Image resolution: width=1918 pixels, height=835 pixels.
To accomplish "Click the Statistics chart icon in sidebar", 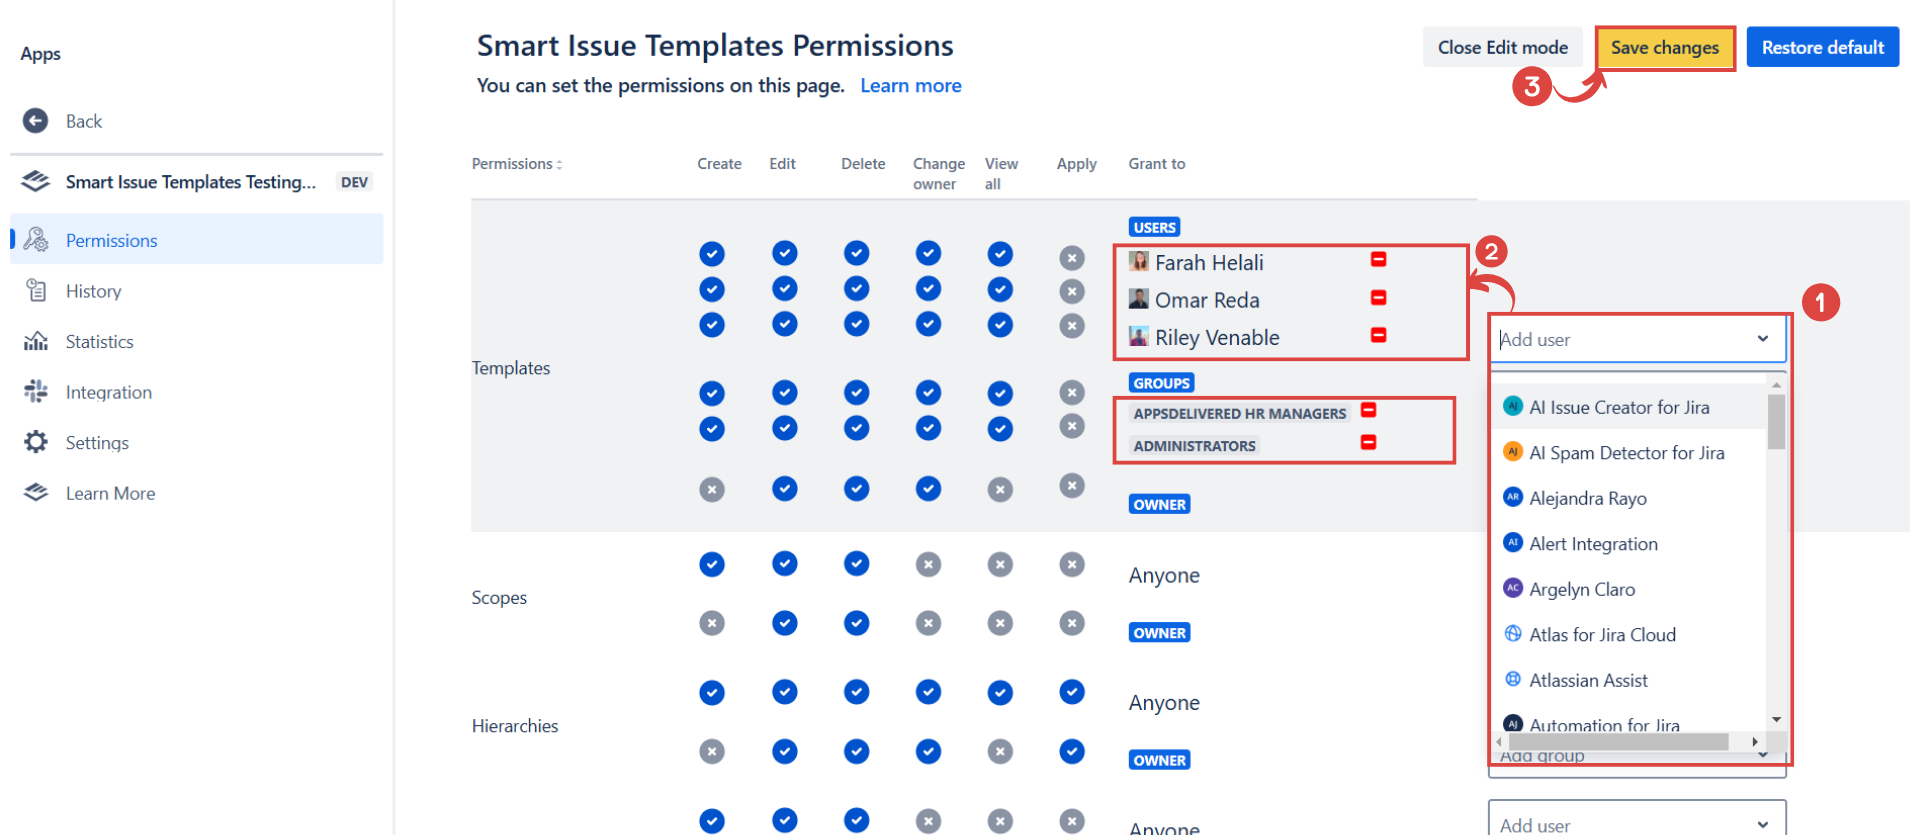I will coord(36,342).
